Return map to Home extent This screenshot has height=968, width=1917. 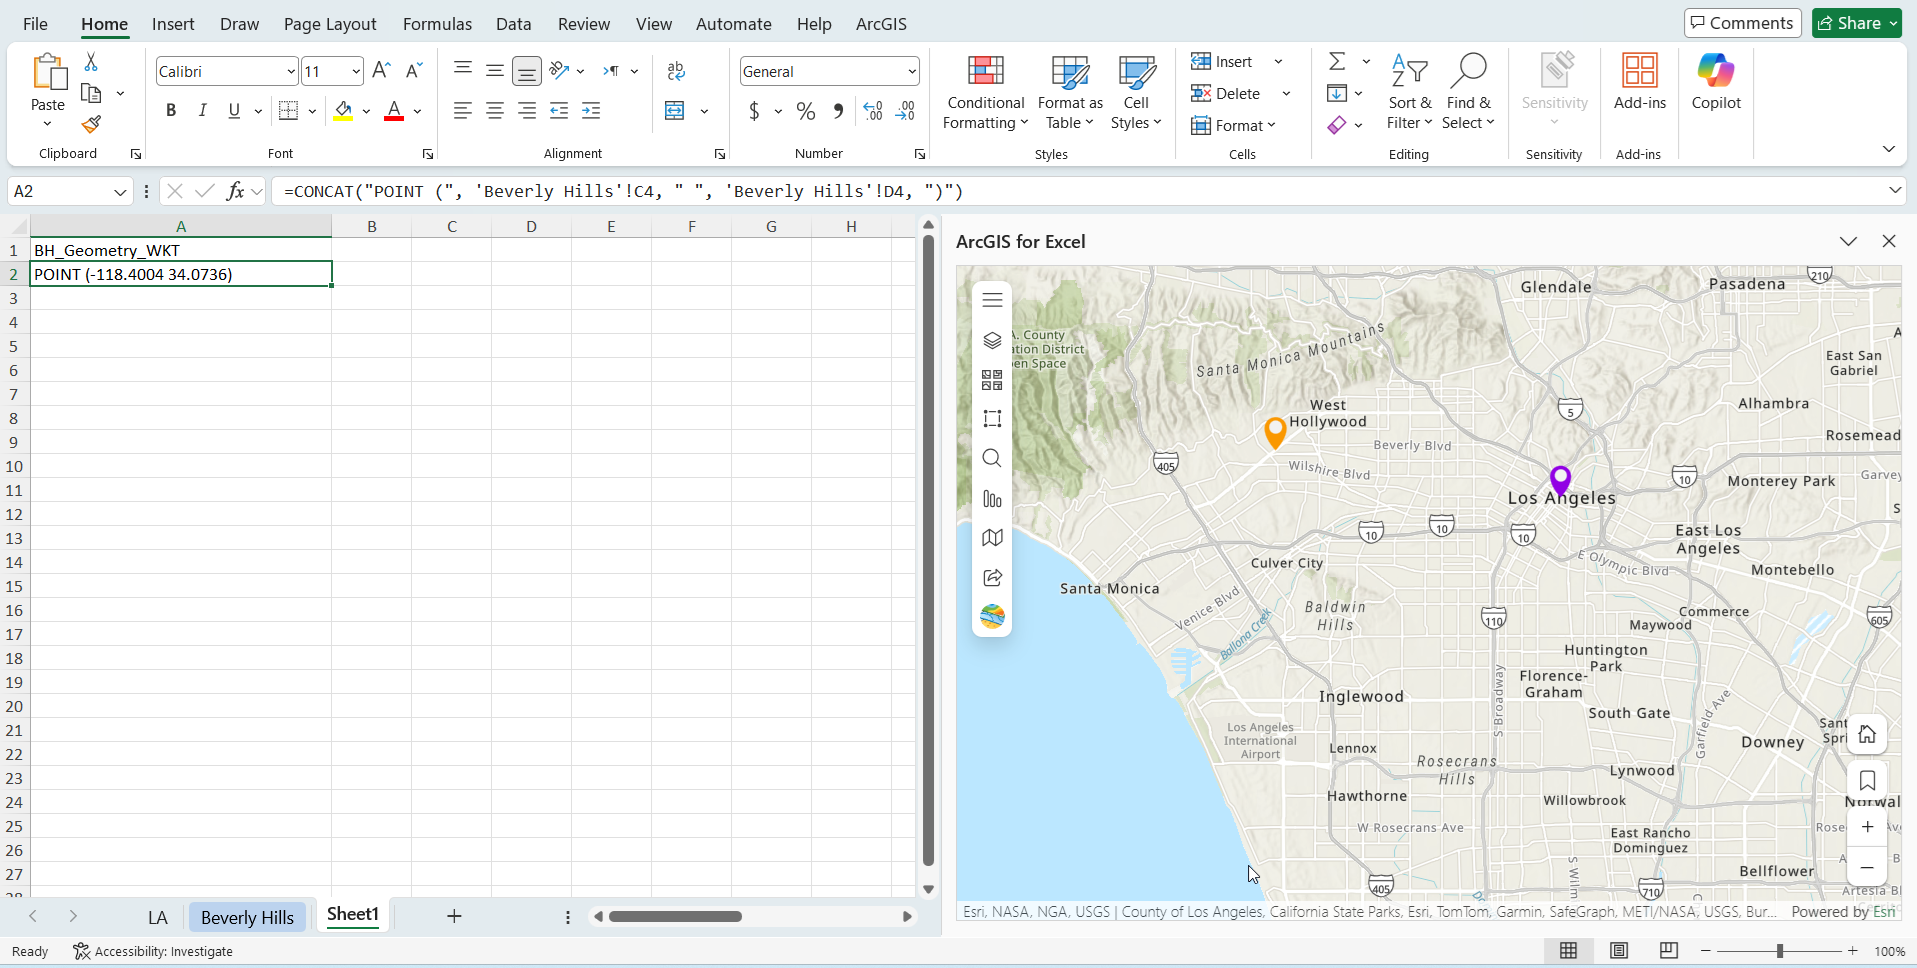[x=1867, y=735]
